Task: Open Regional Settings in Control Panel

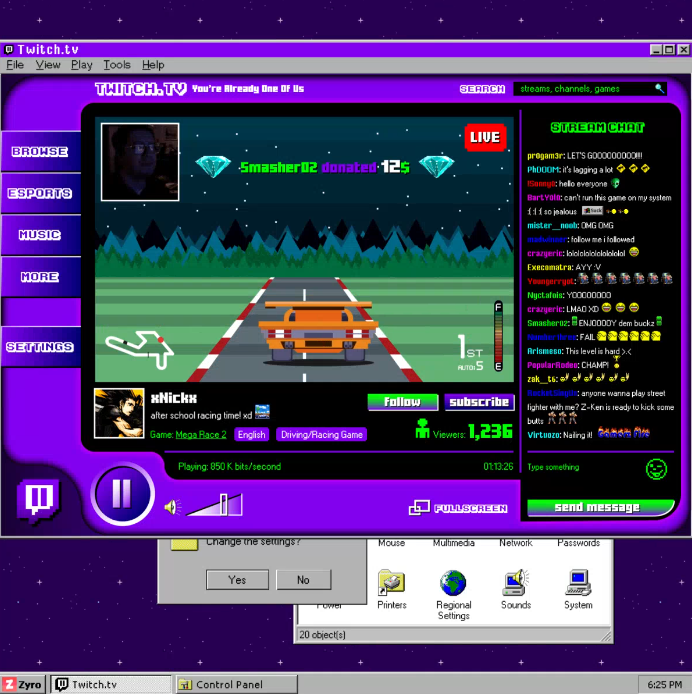Action: 453,594
